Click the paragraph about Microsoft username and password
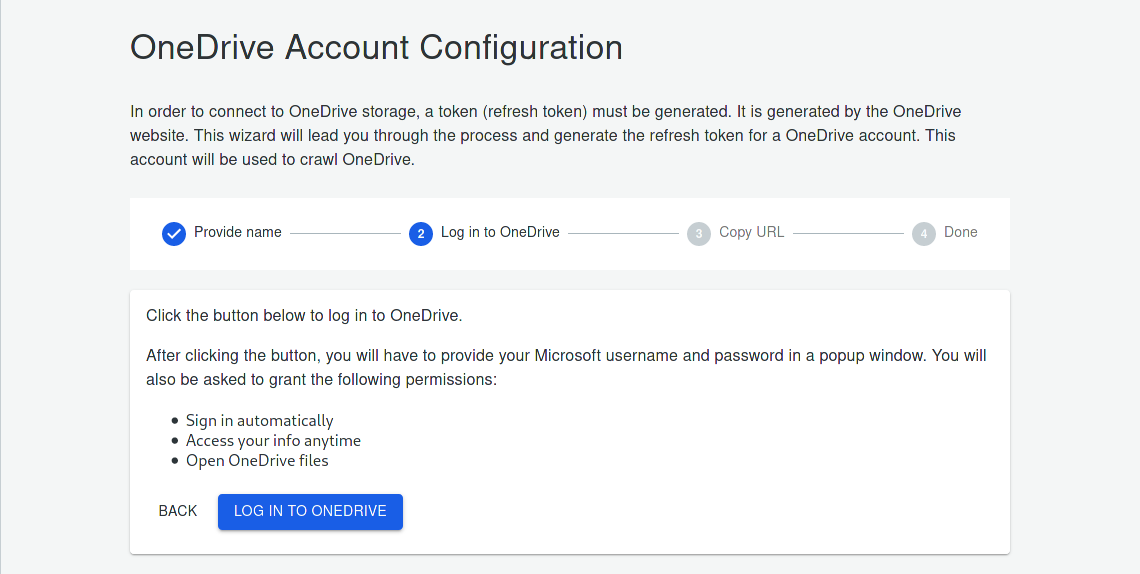 coord(566,367)
